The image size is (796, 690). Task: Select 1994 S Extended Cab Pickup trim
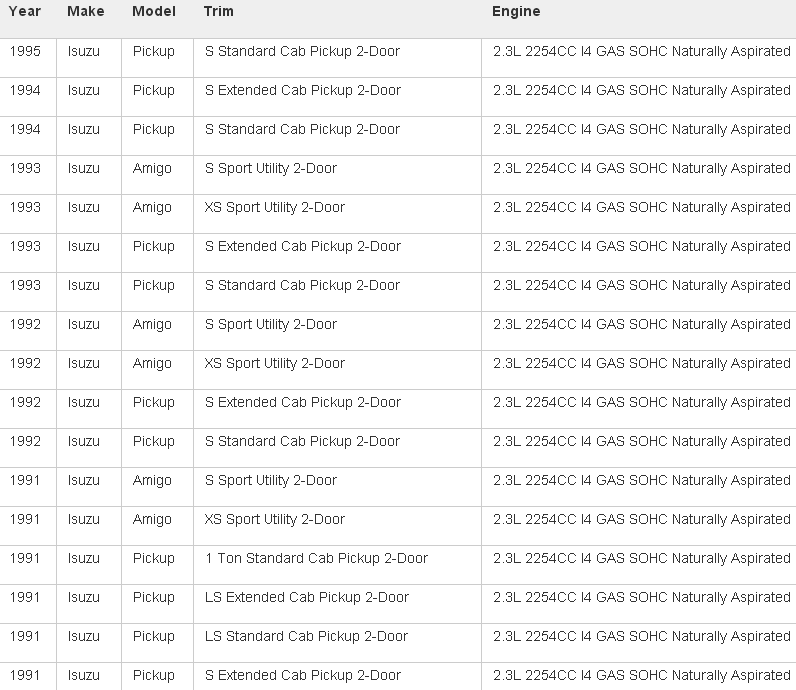pos(303,90)
